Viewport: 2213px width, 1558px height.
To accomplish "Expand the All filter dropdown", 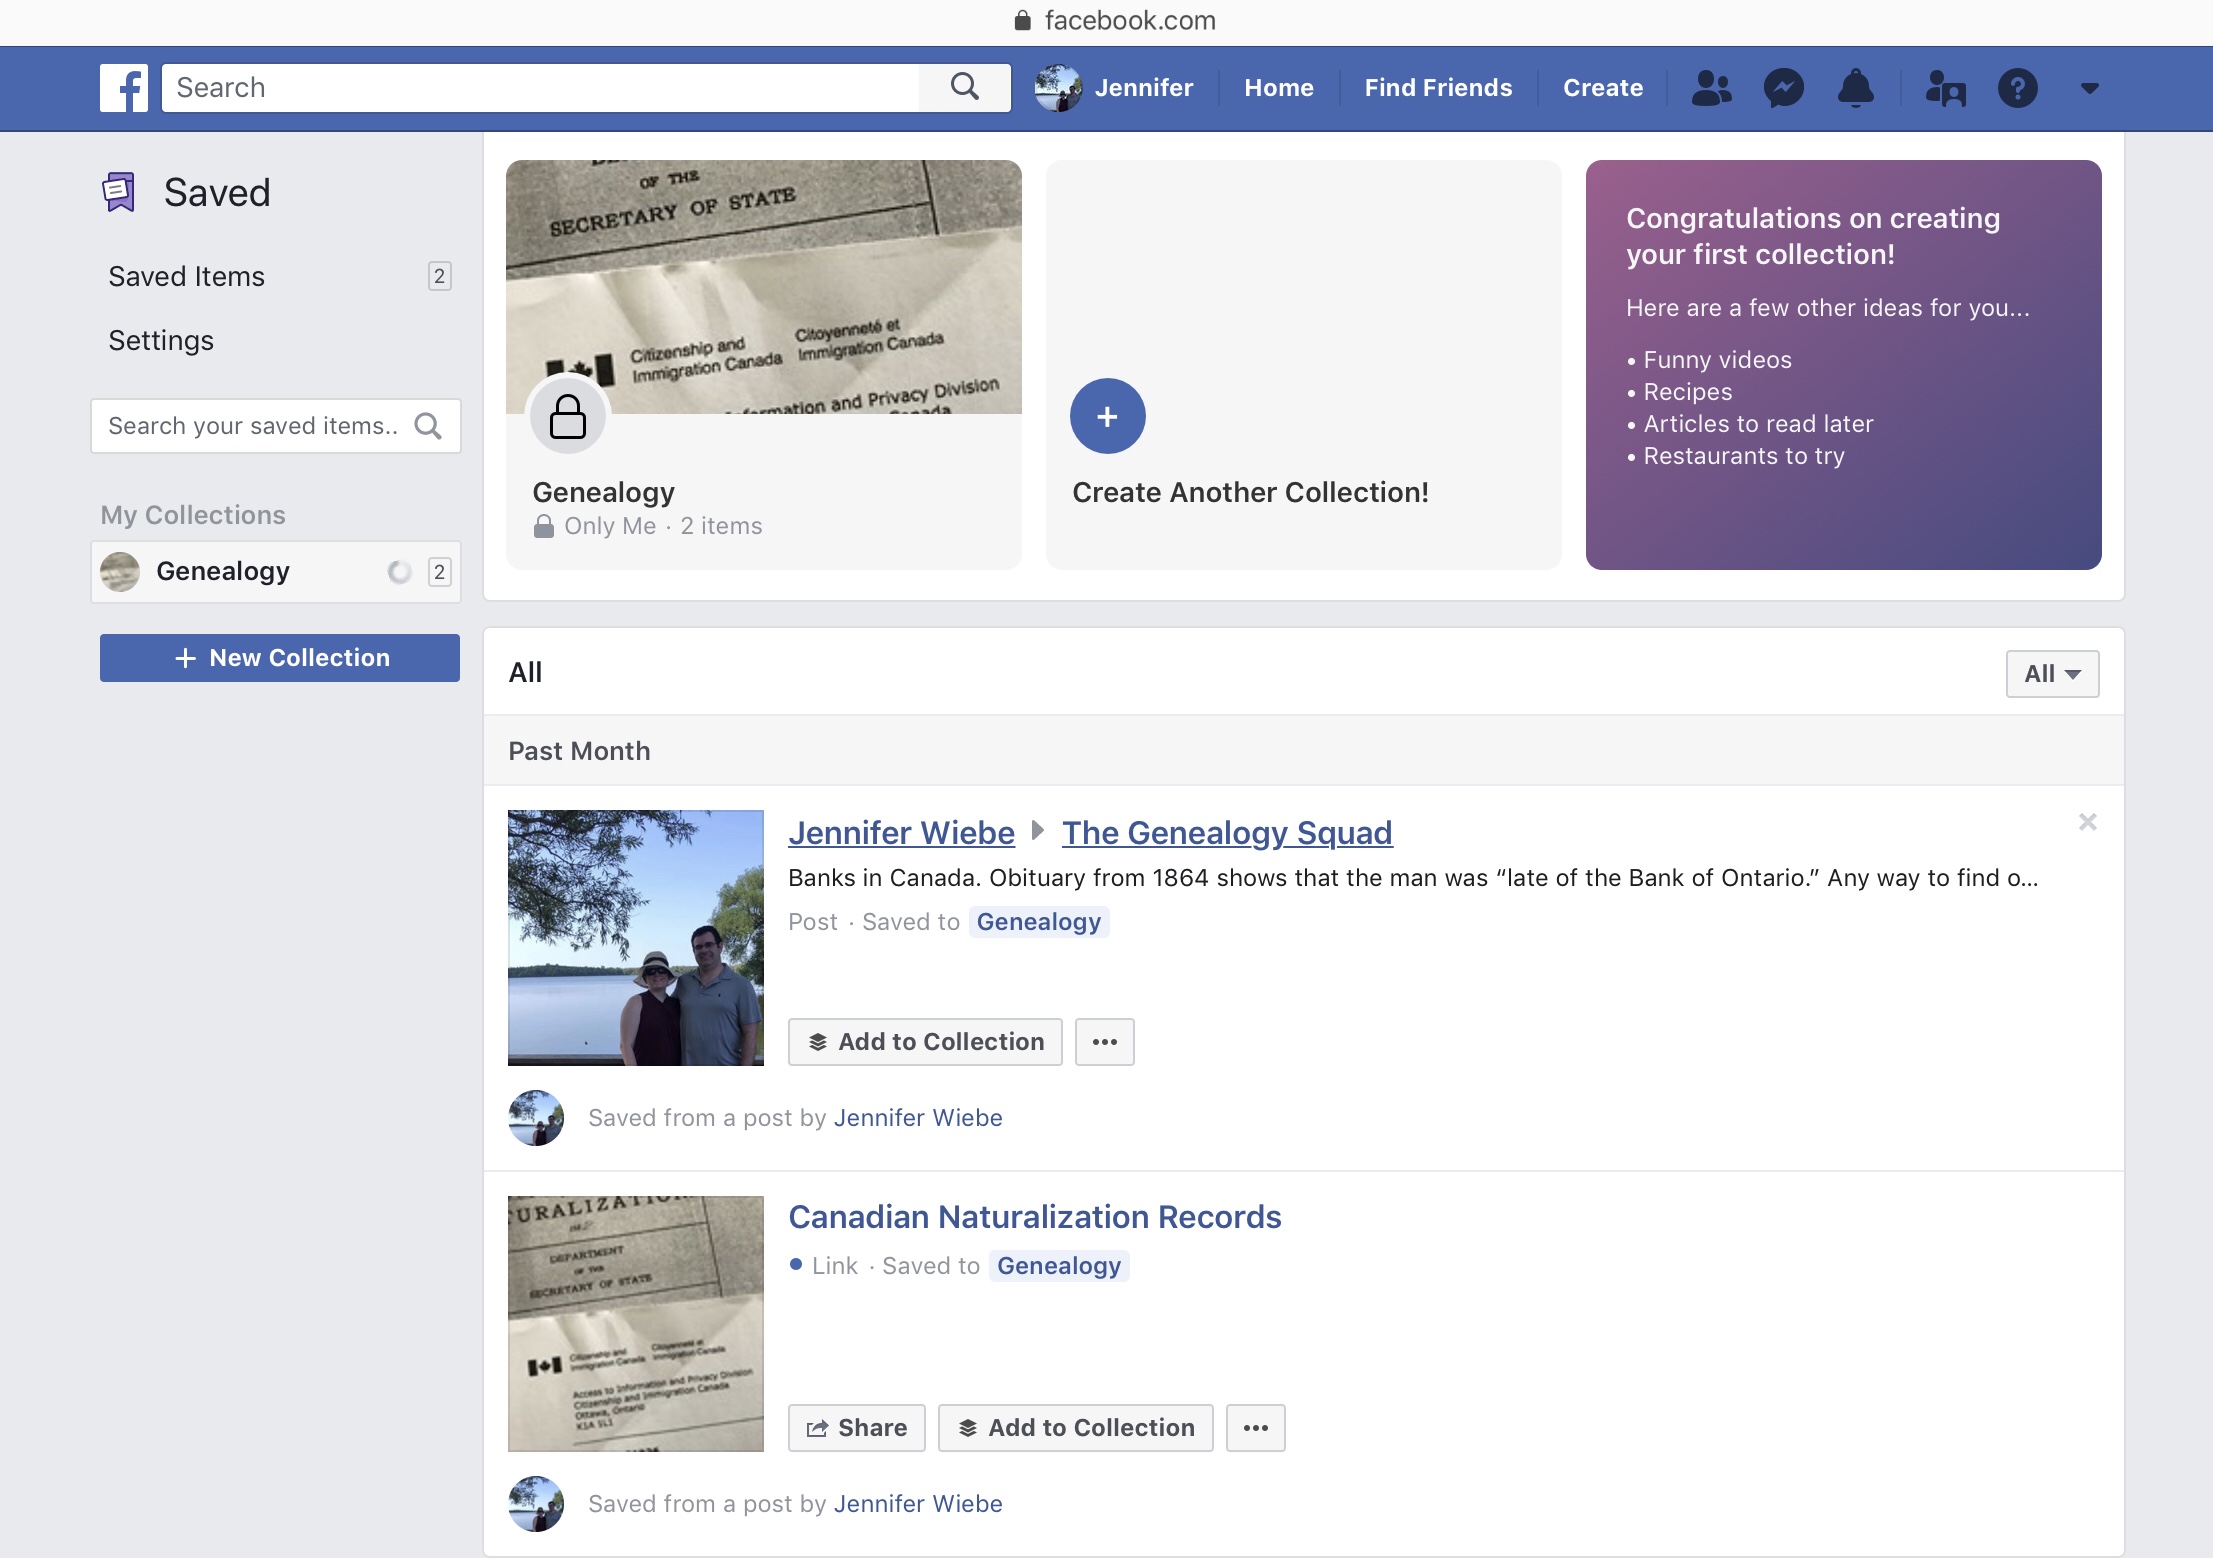I will point(2051,674).
